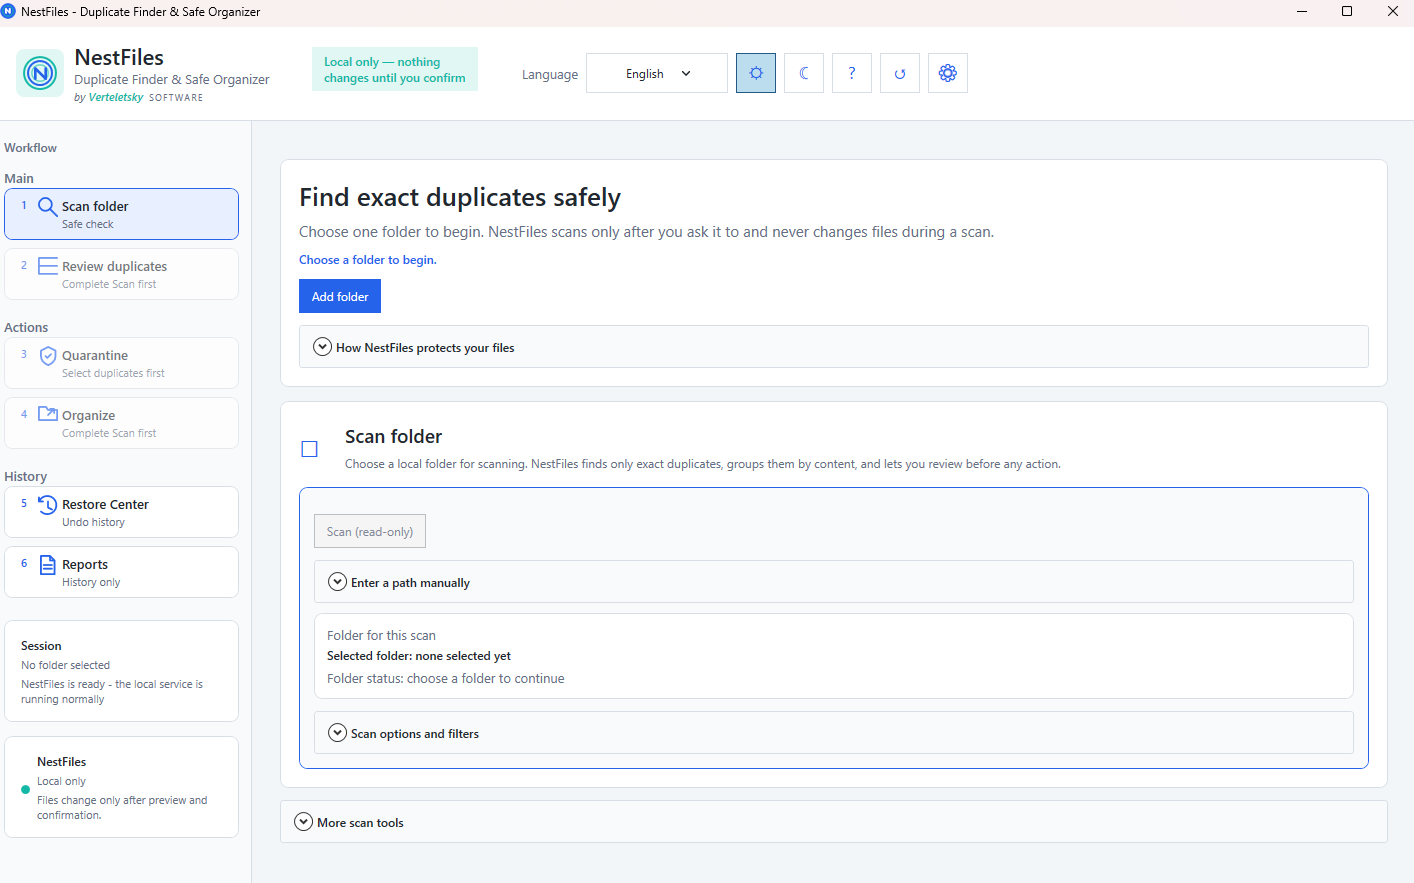Click the Verteletsky link under app name
Image resolution: width=1414 pixels, height=883 pixels.
point(116,97)
